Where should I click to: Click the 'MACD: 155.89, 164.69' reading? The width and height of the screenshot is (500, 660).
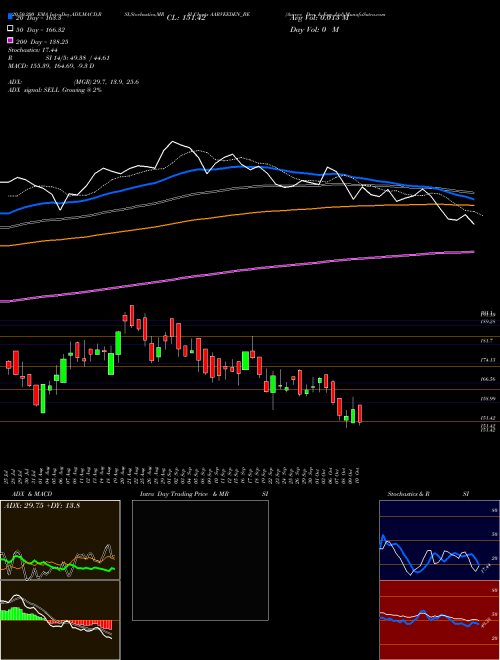51,66
